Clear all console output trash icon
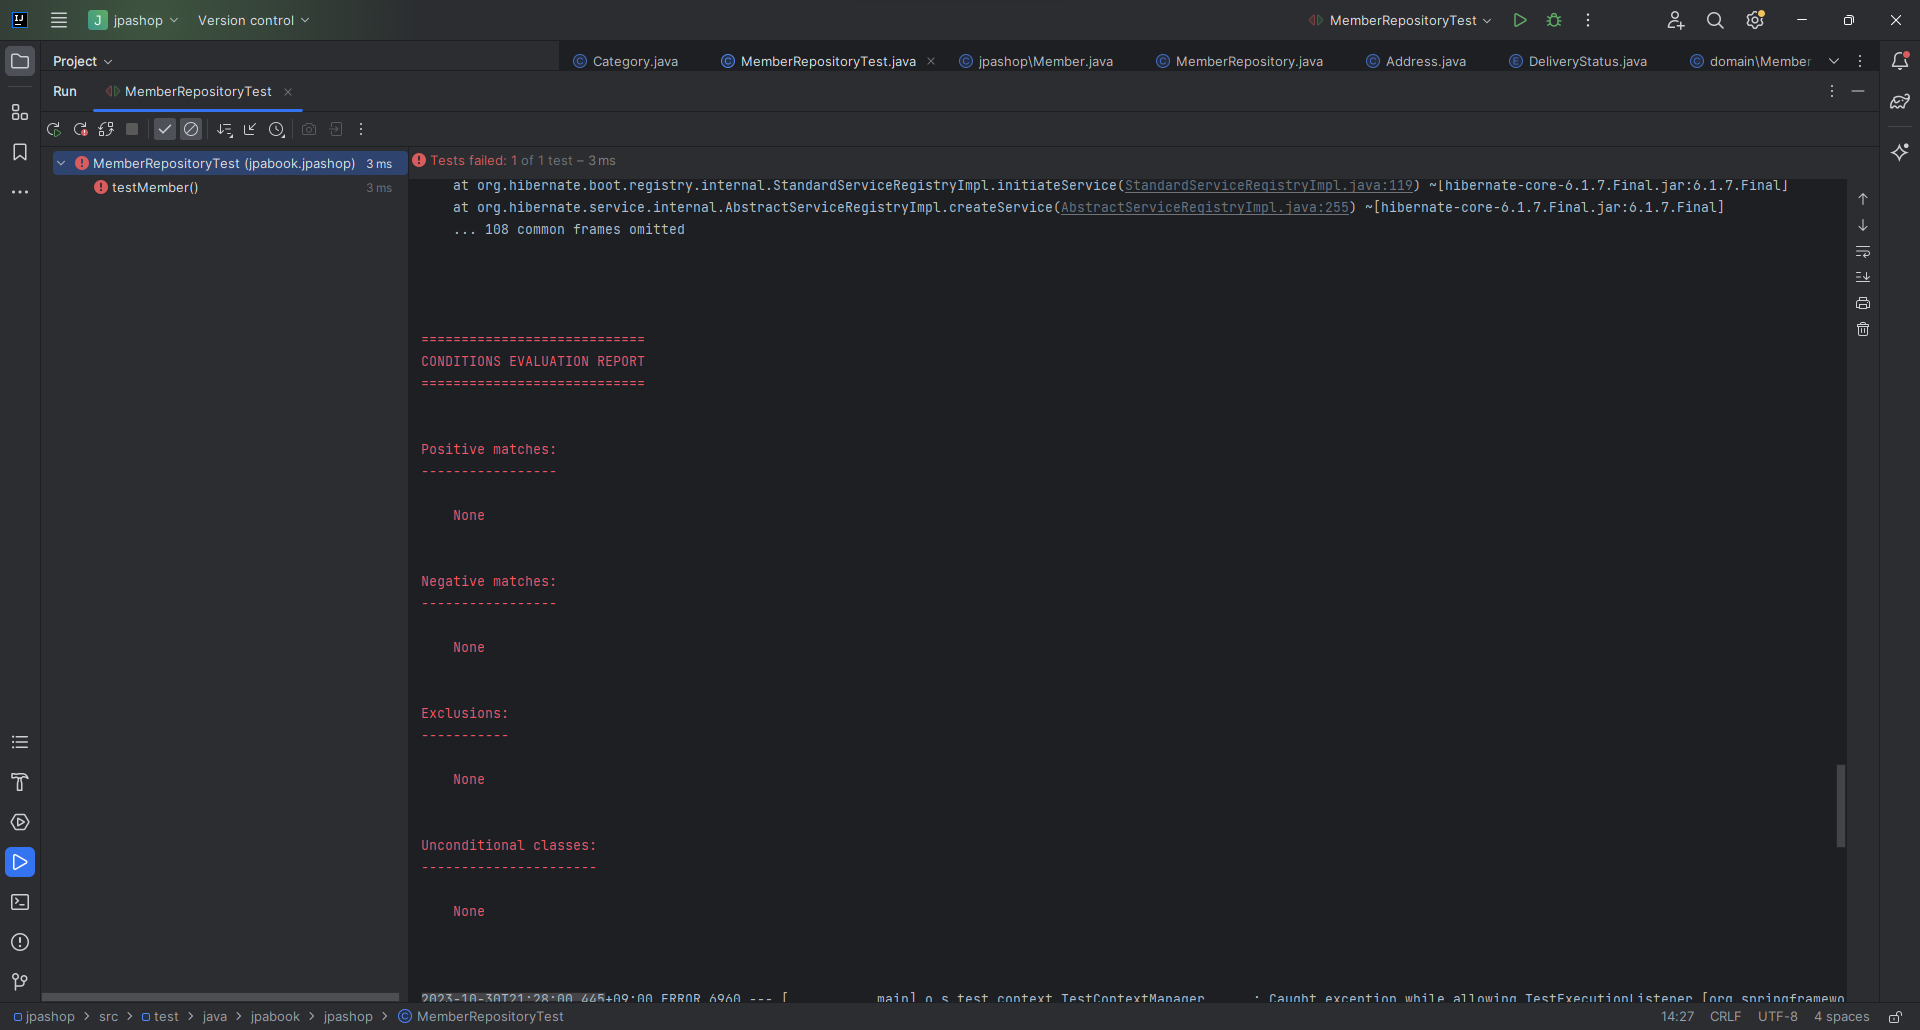This screenshot has width=1920, height=1030. [1863, 329]
